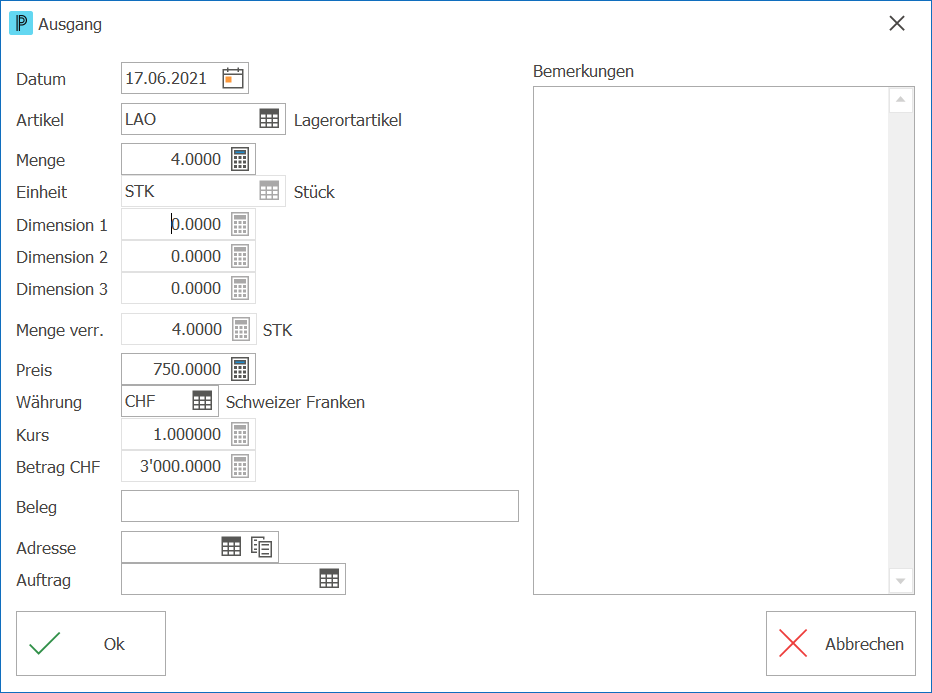Open the Einheit lookup table icon

coord(269,191)
